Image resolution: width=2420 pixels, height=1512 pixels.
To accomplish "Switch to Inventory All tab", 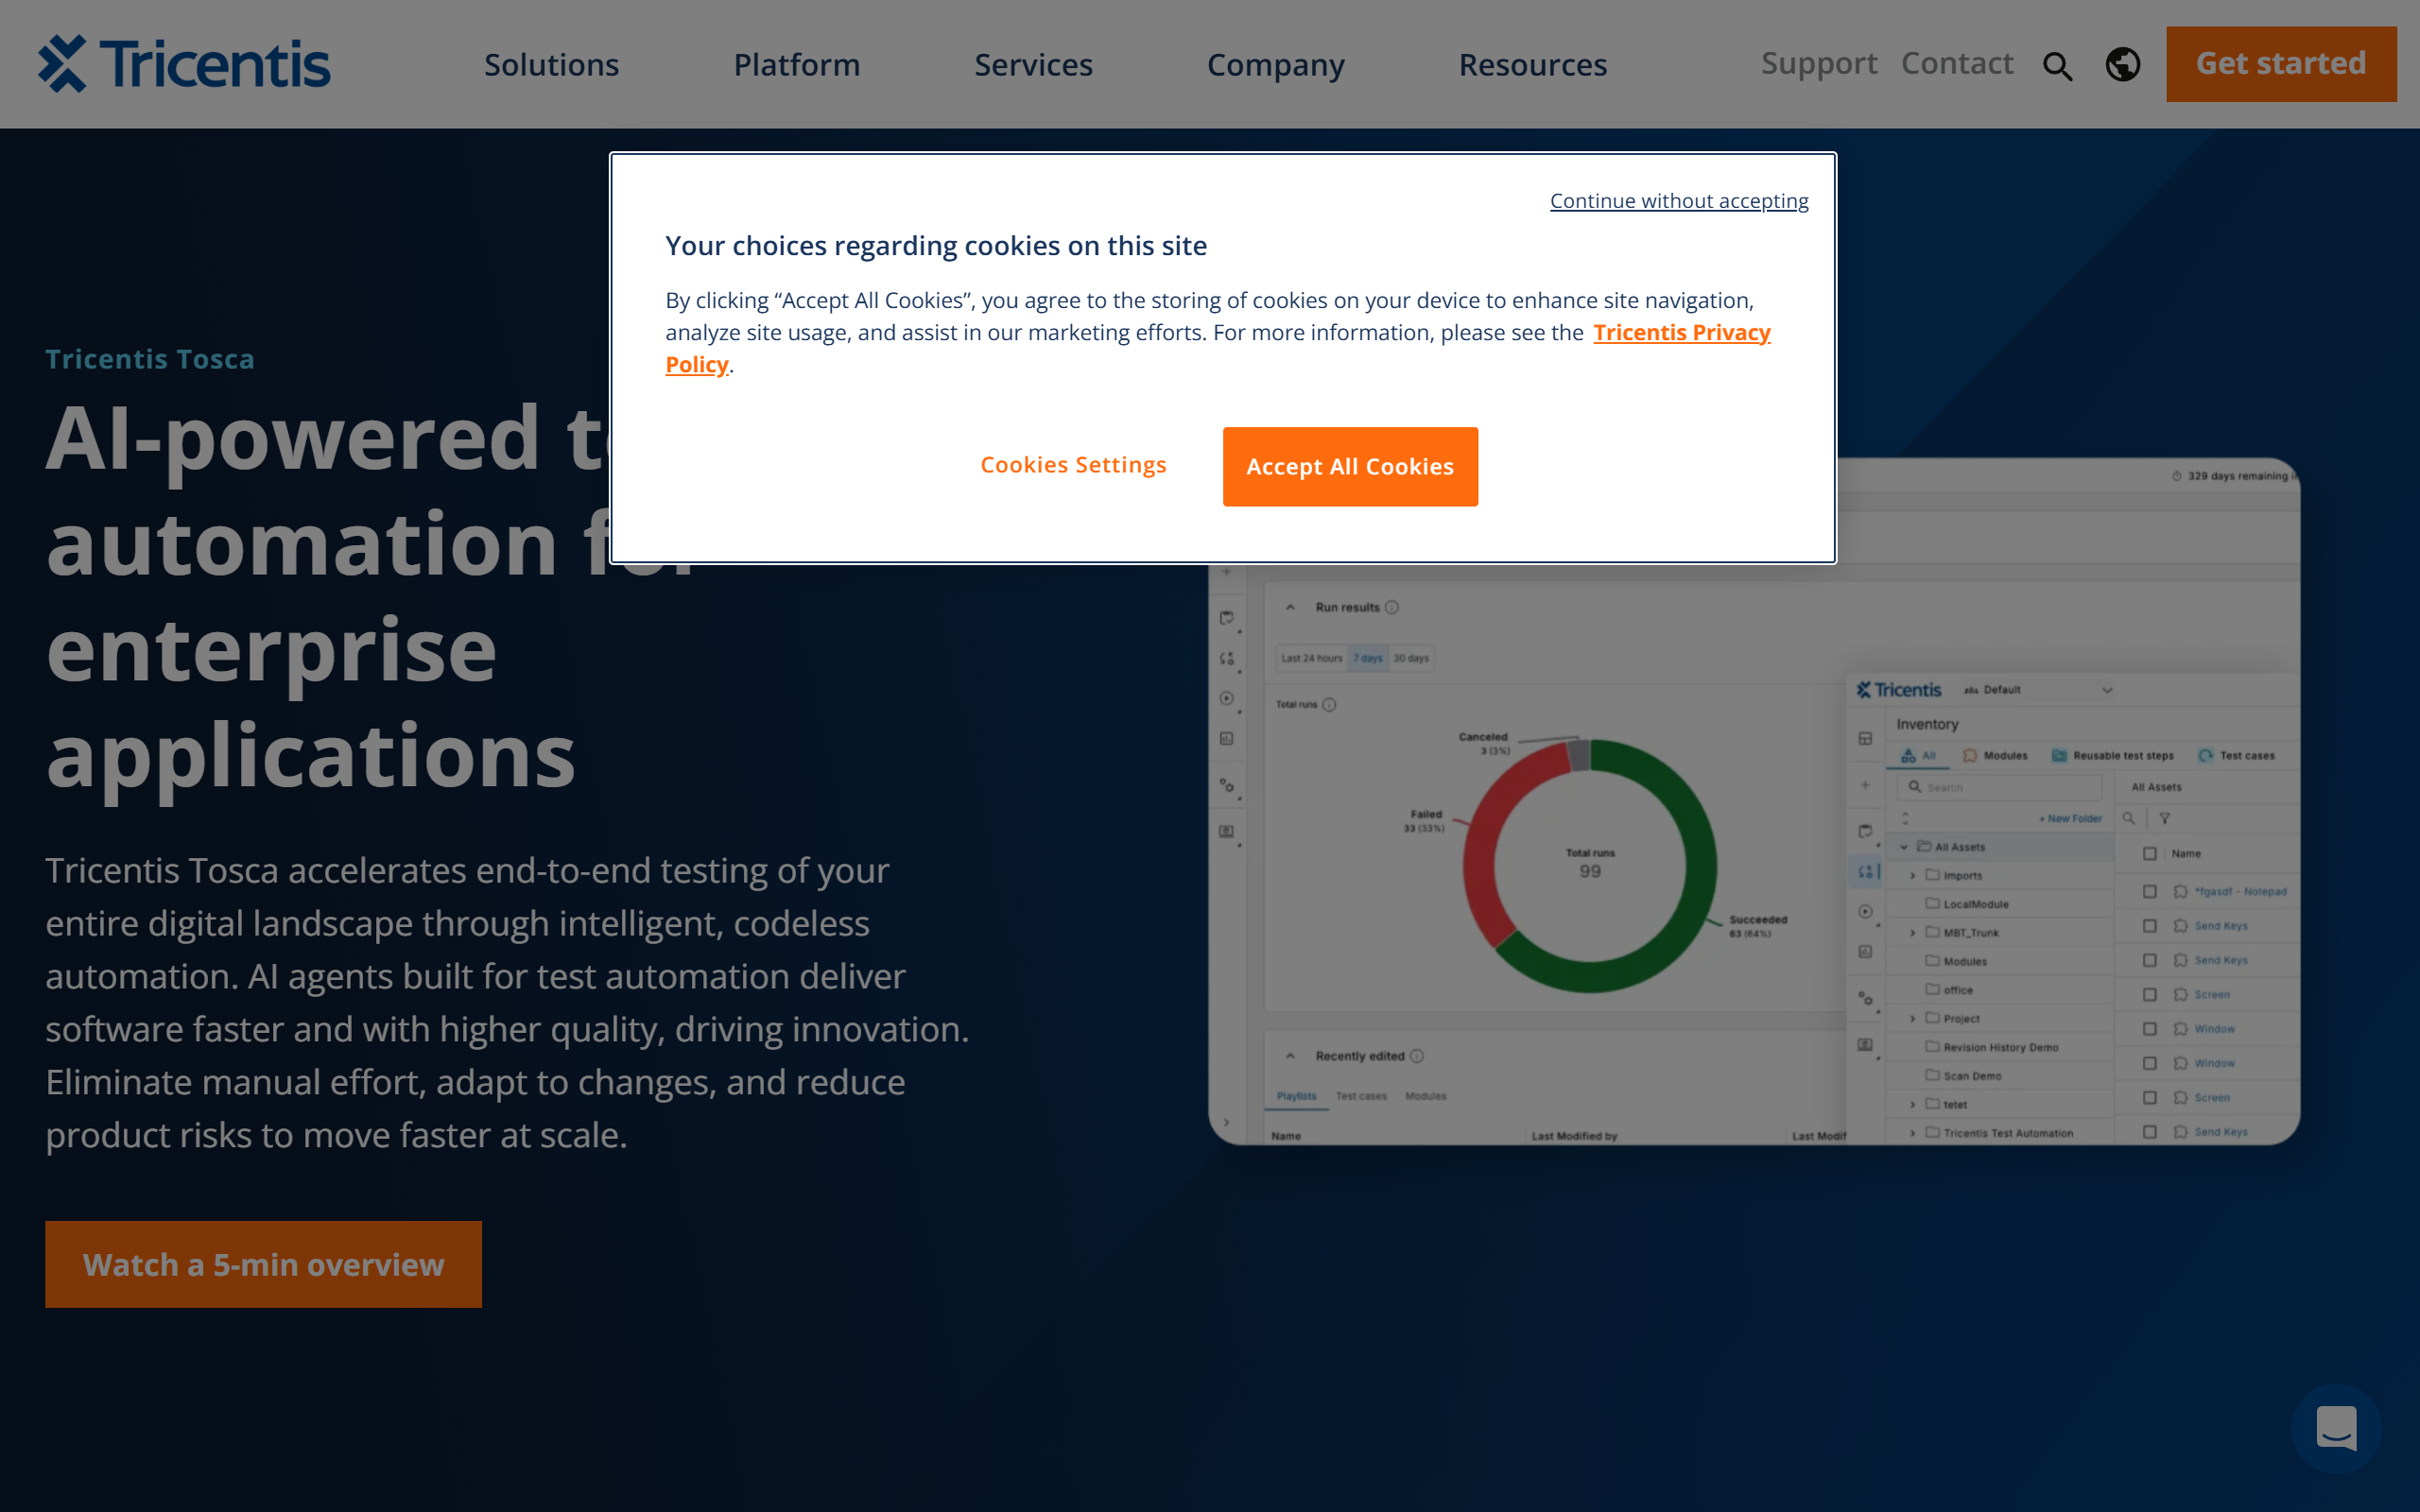I will pos(1918,756).
